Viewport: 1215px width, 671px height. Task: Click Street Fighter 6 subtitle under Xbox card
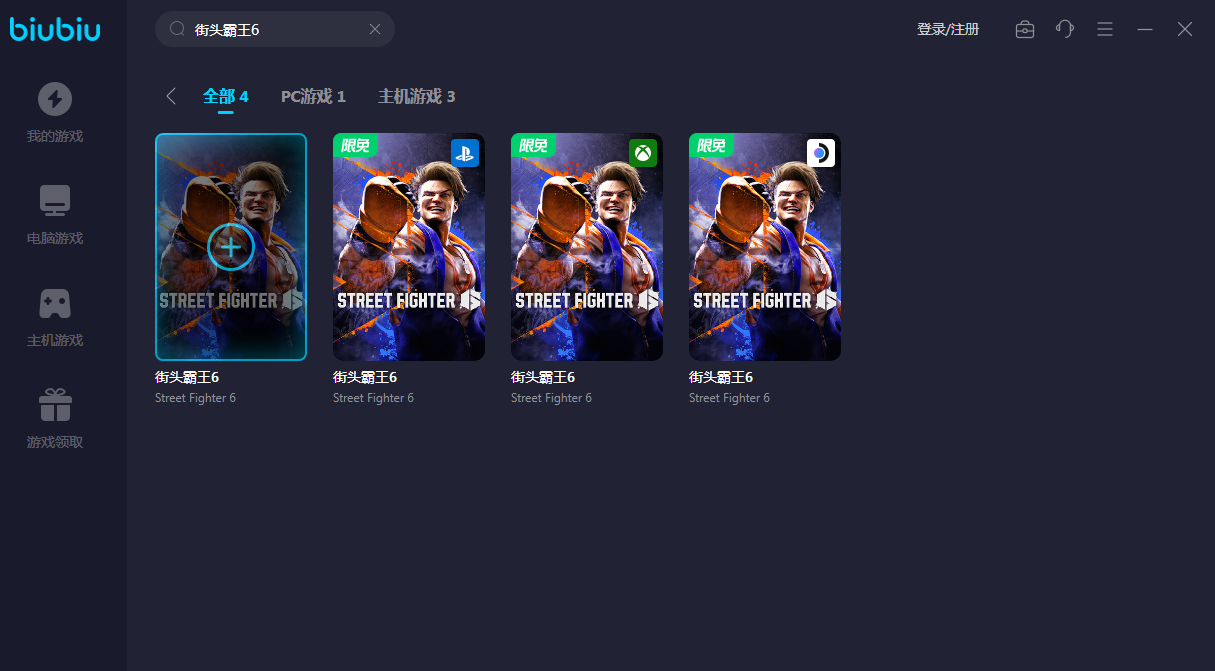551,398
